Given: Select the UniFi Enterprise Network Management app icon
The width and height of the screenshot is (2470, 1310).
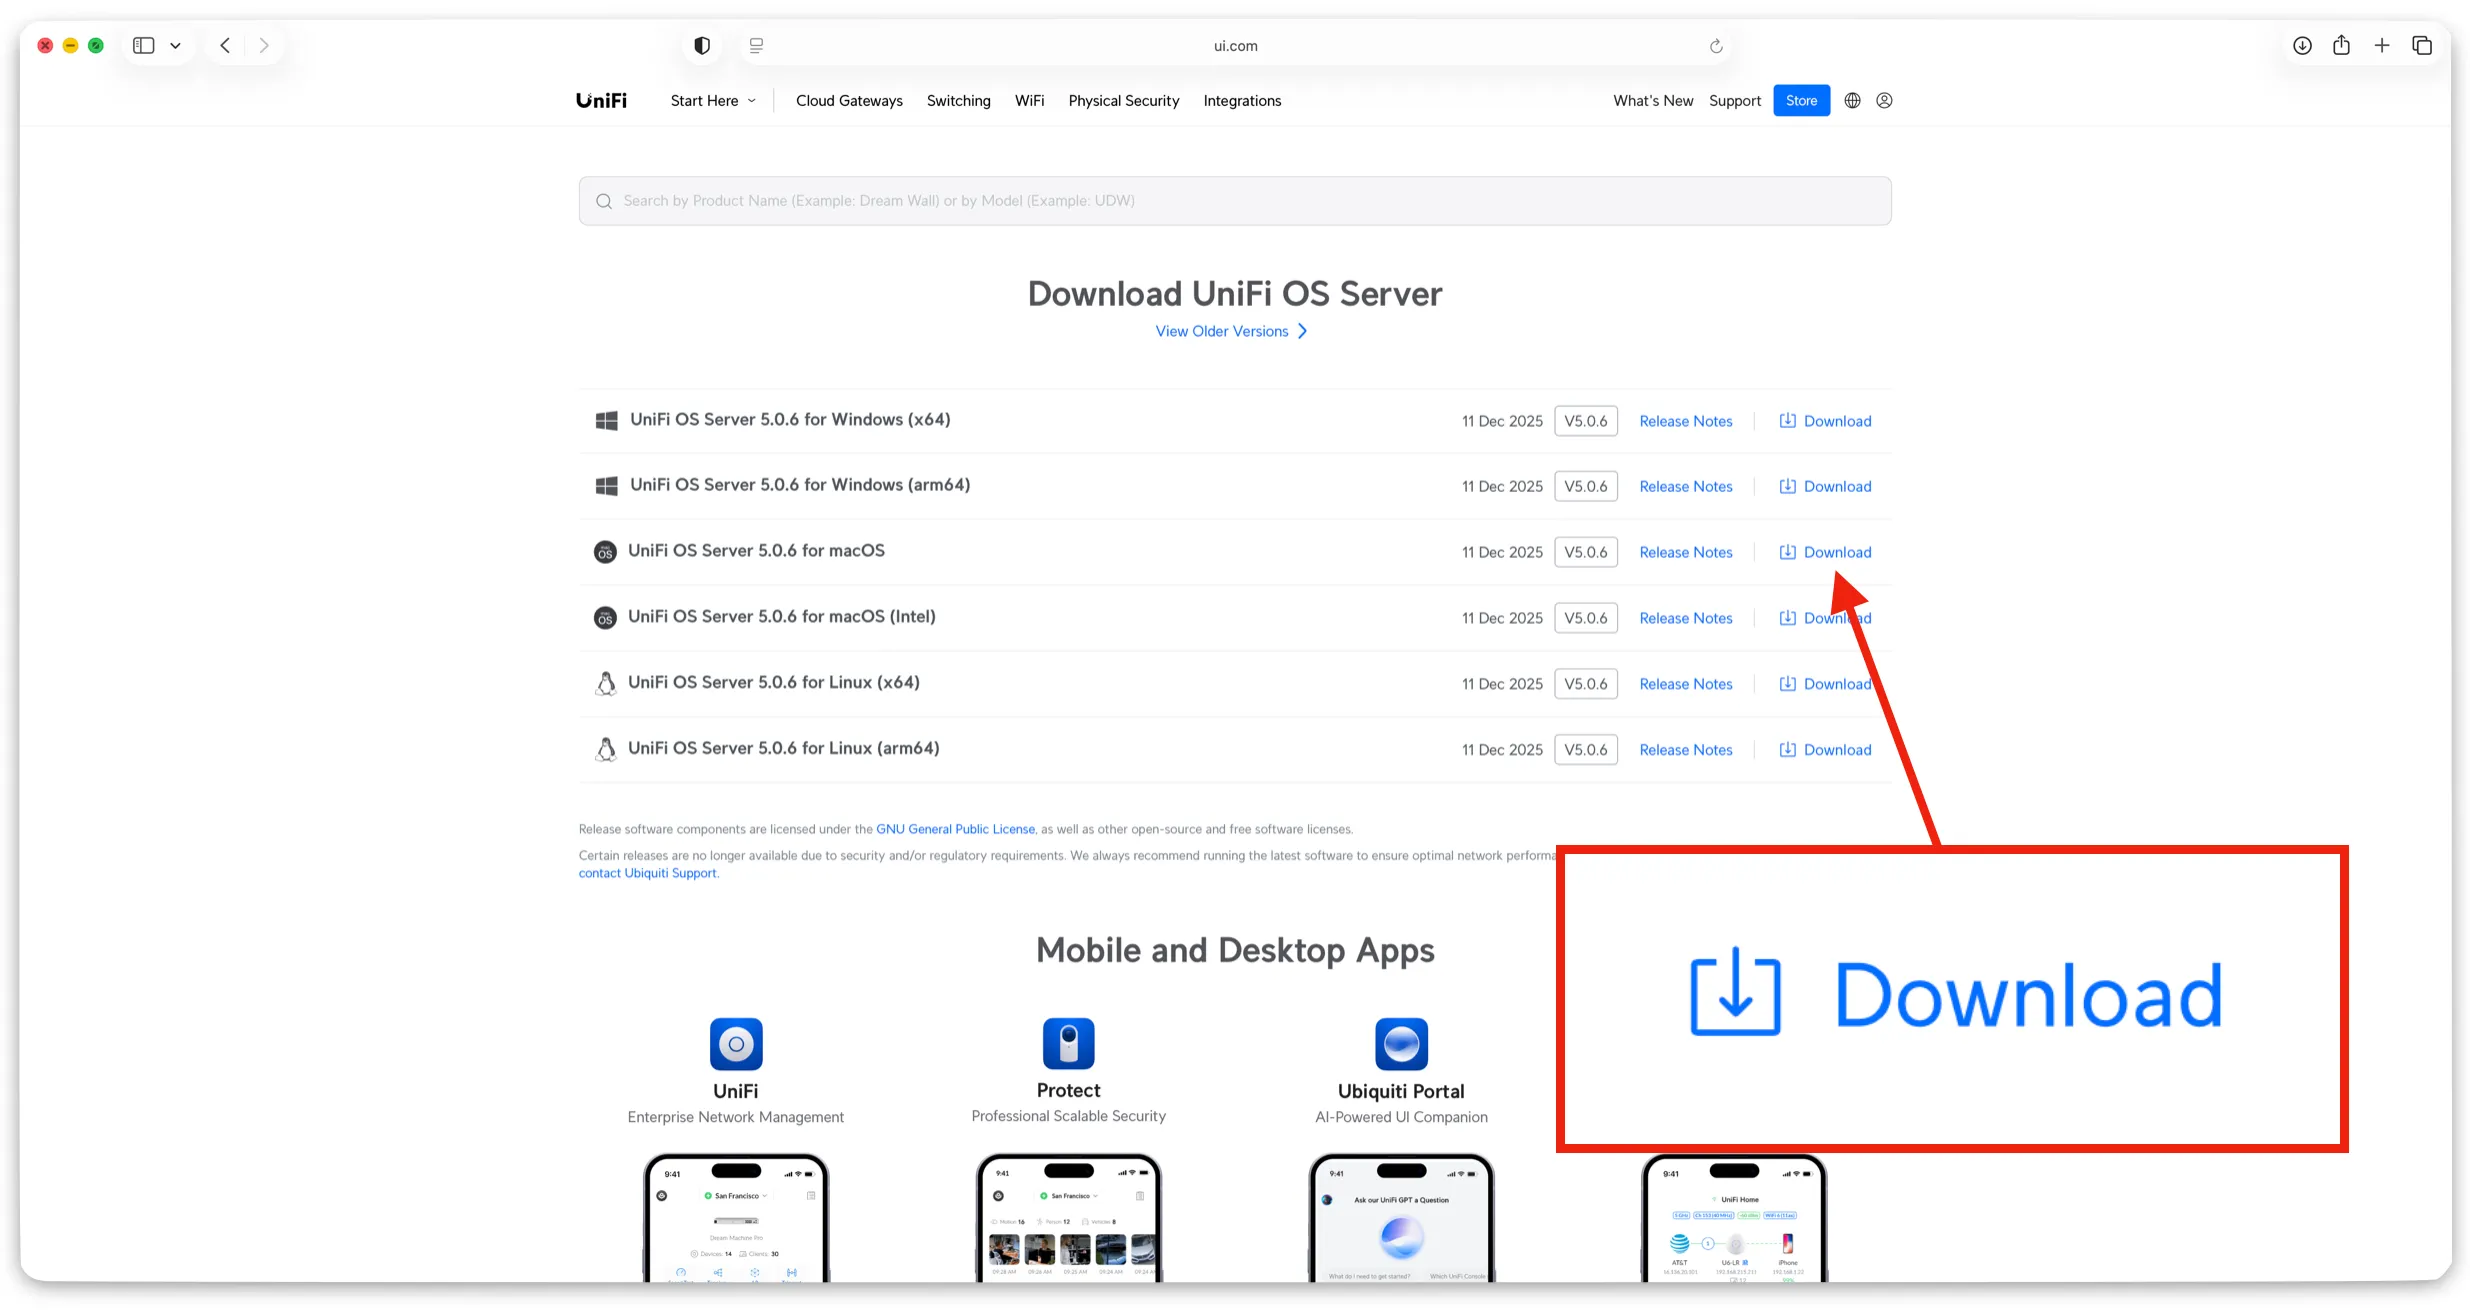Looking at the screenshot, I should [x=735, y=1044].
